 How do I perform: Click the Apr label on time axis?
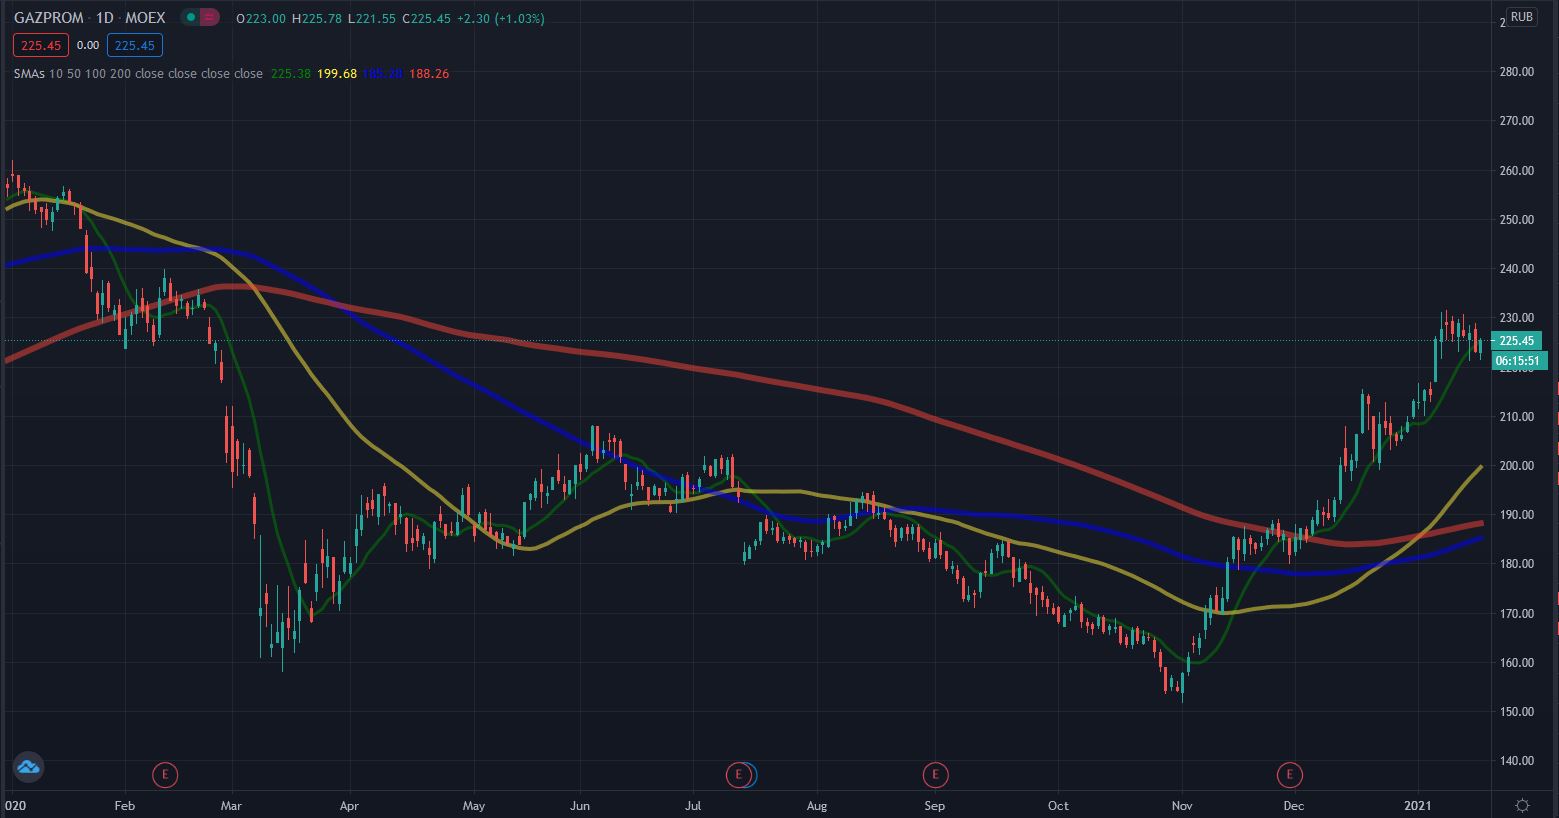349,805
